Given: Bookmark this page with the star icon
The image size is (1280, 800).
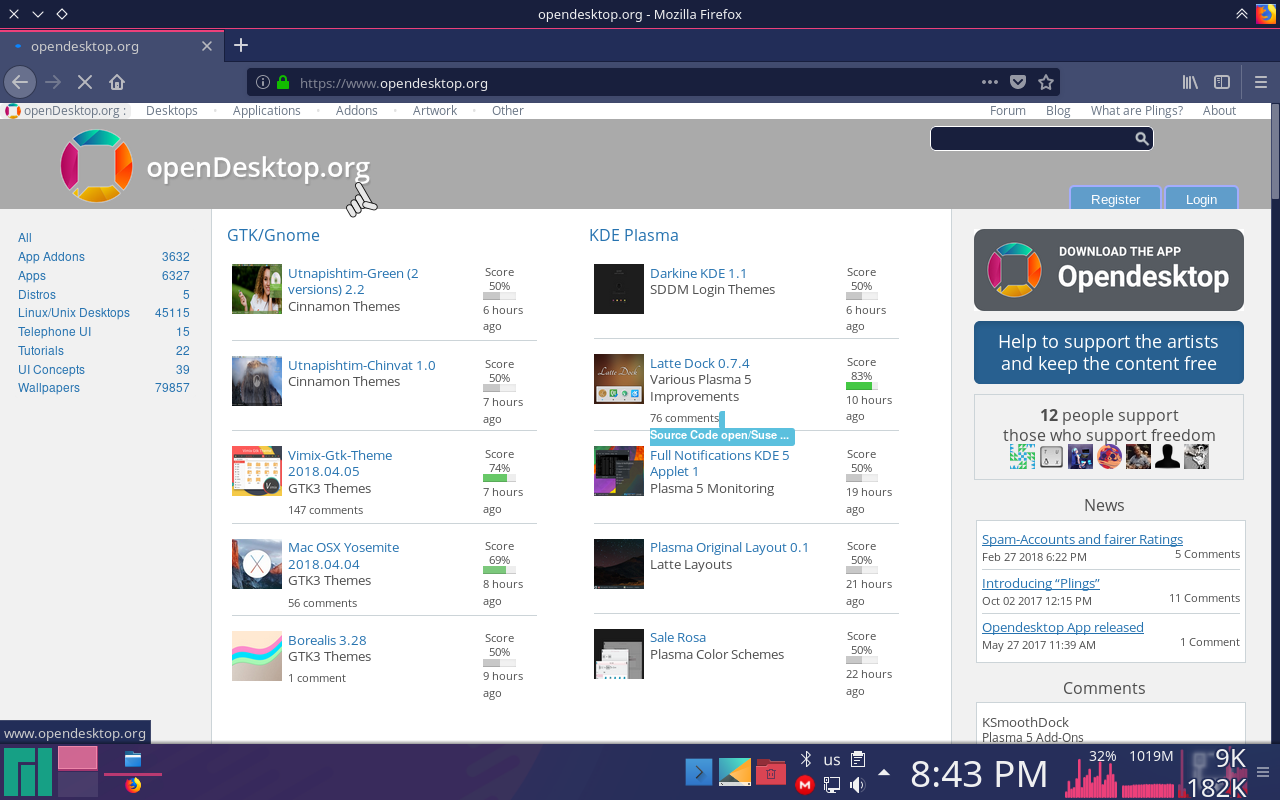Looking at the screenshot, I should (1046, 82).
